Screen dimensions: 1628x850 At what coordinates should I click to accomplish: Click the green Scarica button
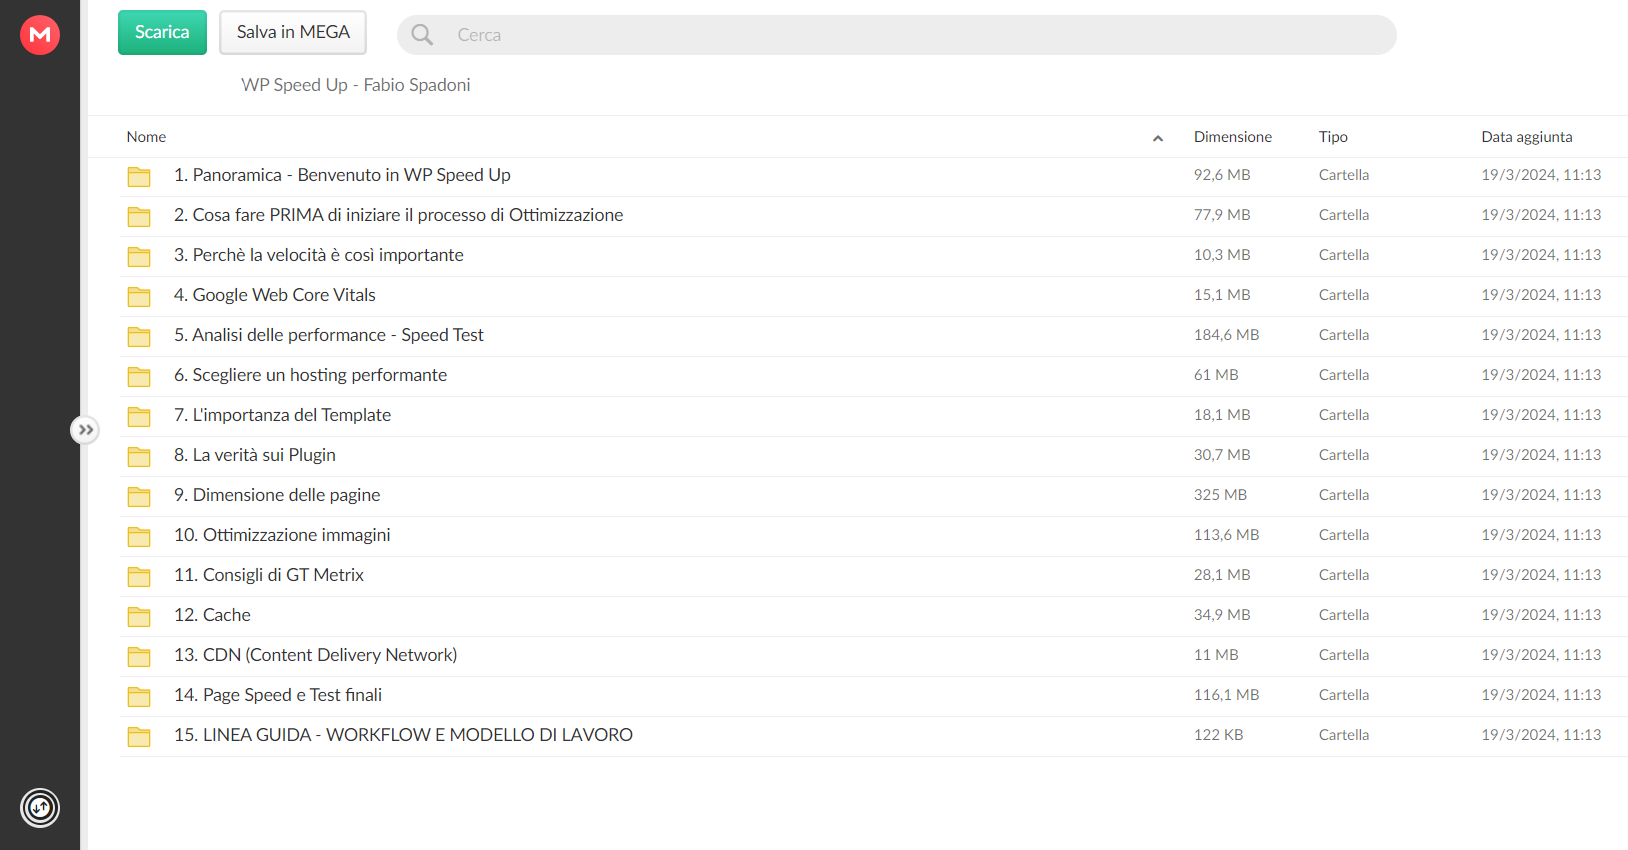162,32
